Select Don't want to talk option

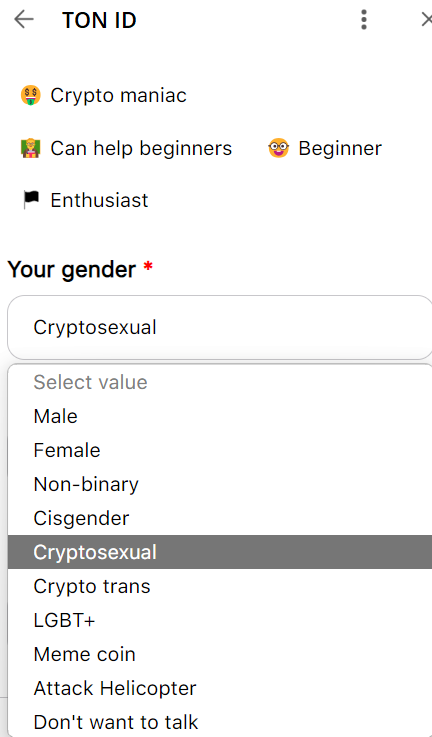point(220,722)
